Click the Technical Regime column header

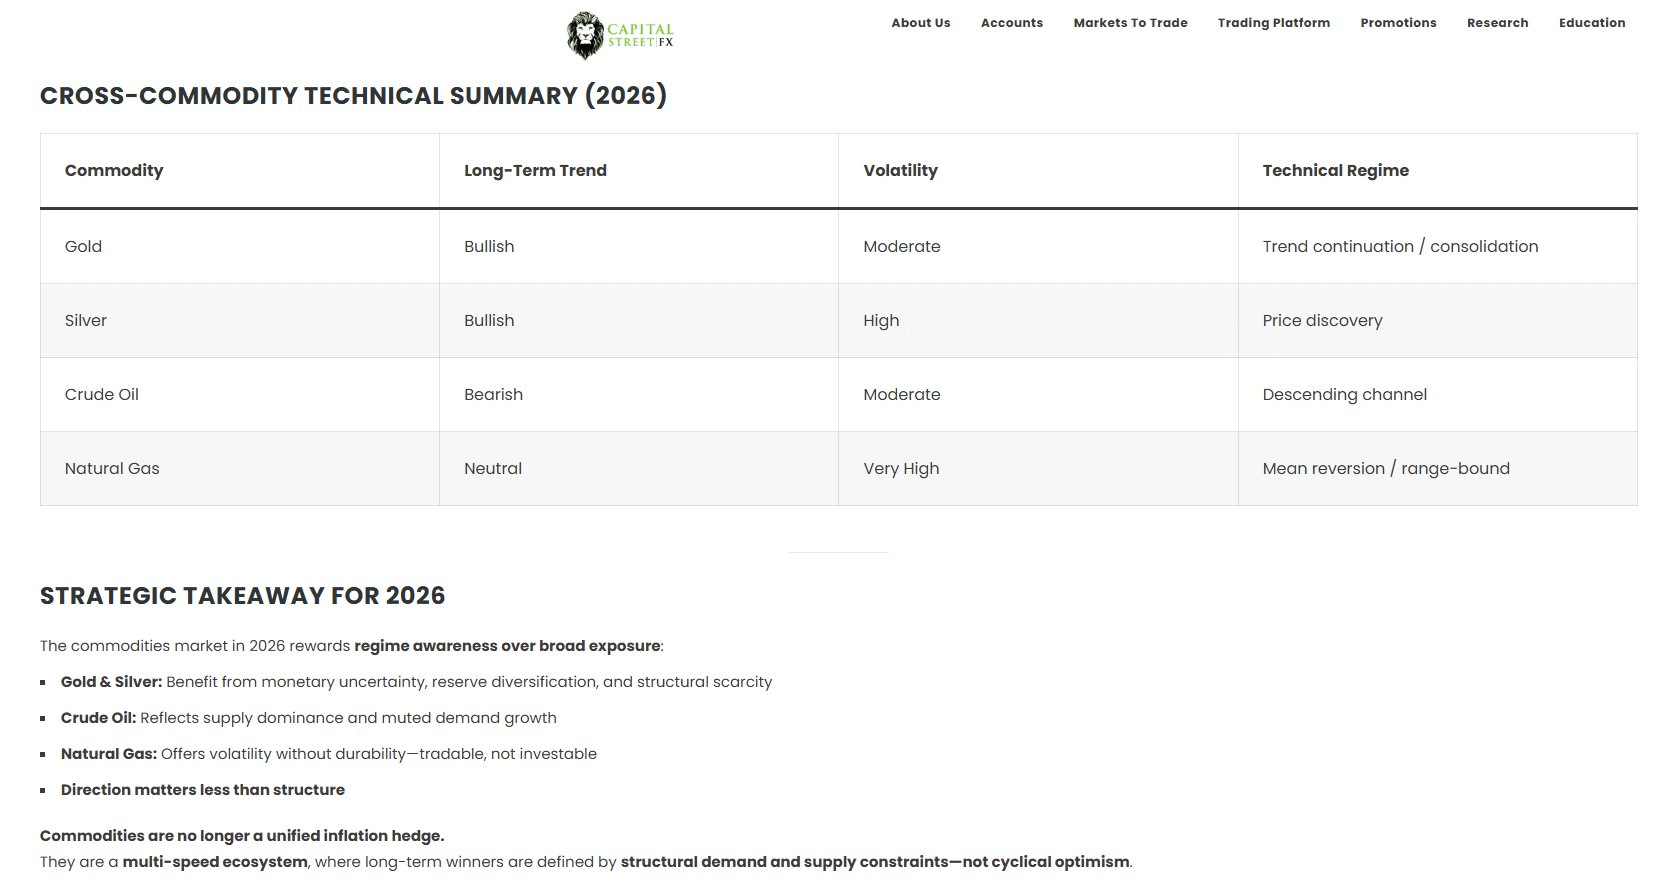click(x=1335, y=170)
